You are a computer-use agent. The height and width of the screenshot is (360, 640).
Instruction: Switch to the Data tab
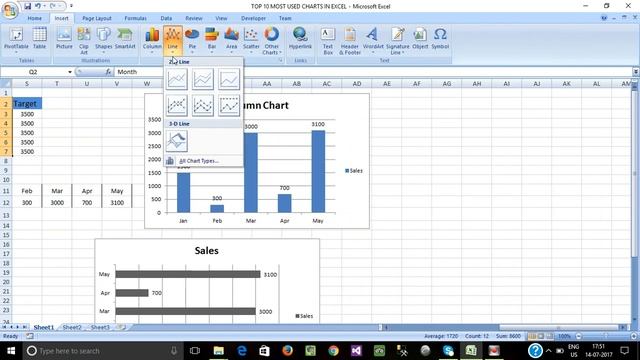pyautogui.click(x=166, y=18)
